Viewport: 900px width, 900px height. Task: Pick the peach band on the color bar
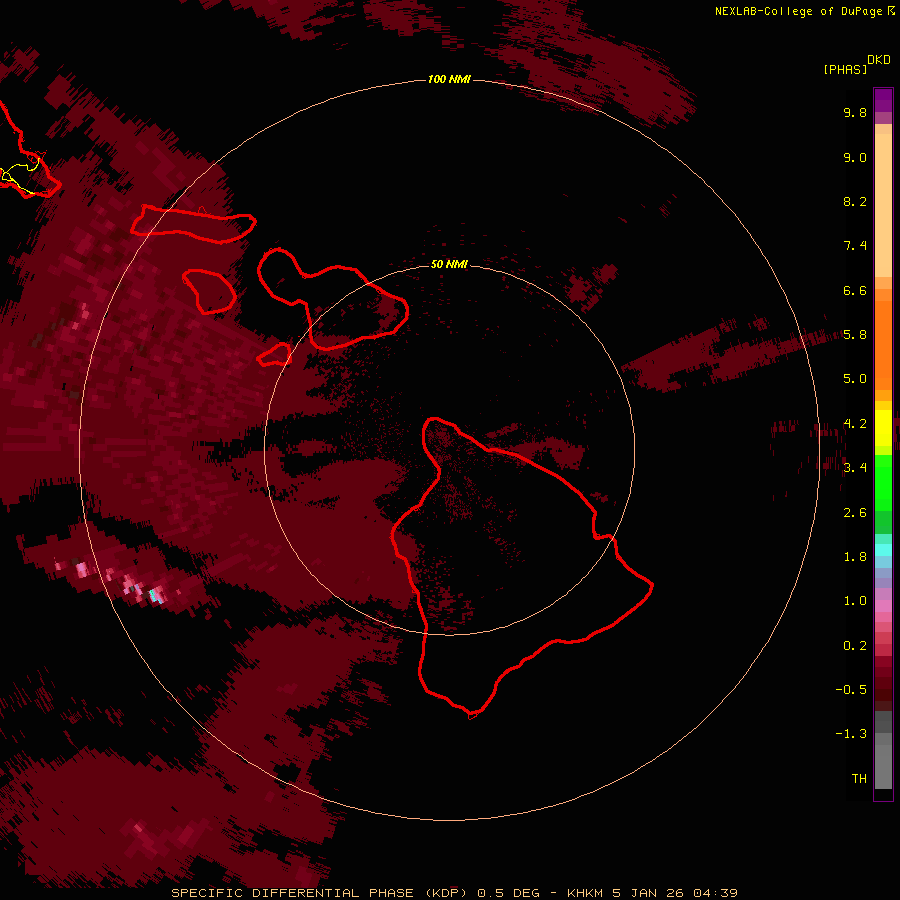click(883, 205)
